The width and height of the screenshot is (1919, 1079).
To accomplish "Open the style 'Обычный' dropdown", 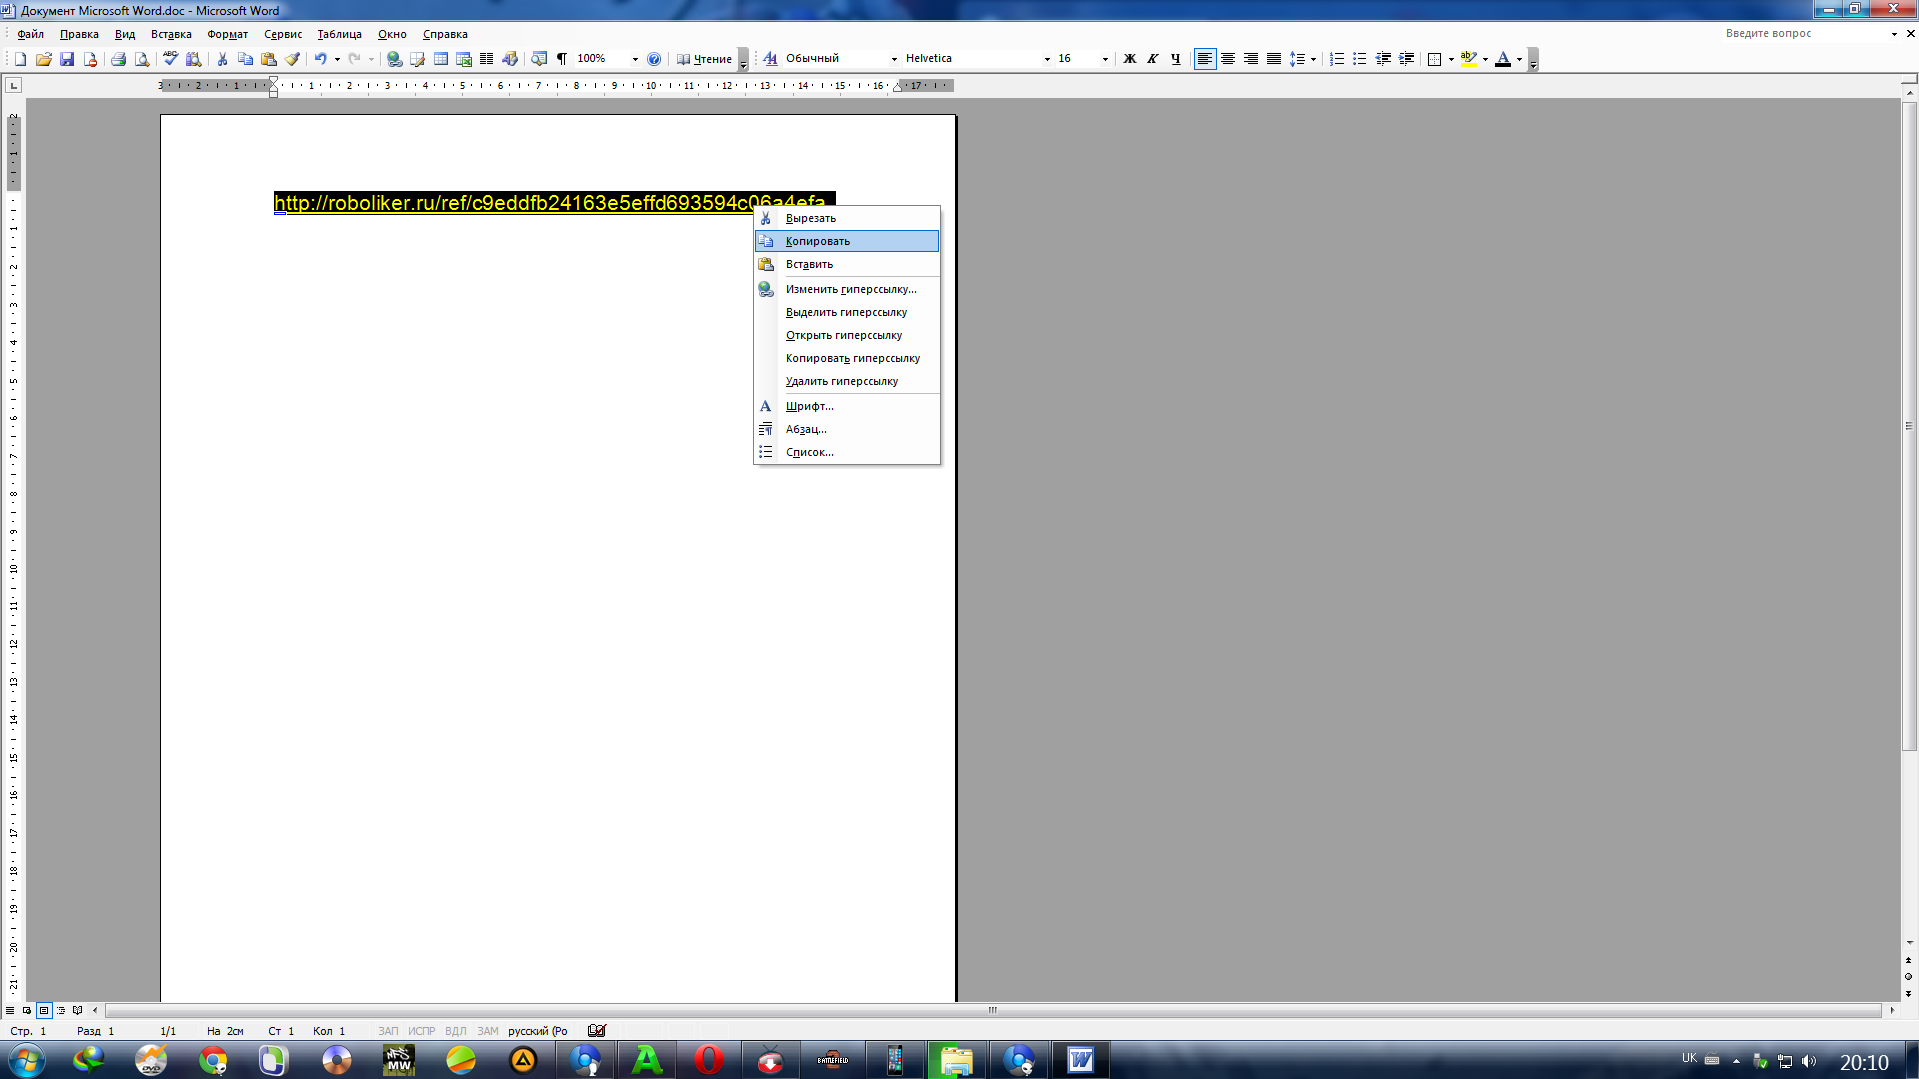I will [894, 59].
